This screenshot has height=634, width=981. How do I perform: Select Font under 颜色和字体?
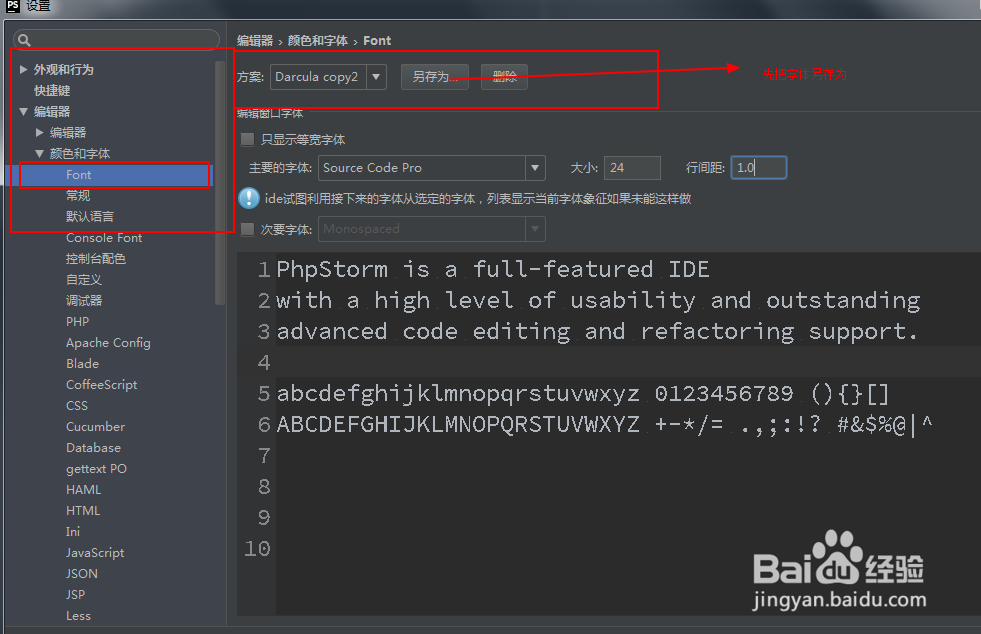(x=79, y=175)
